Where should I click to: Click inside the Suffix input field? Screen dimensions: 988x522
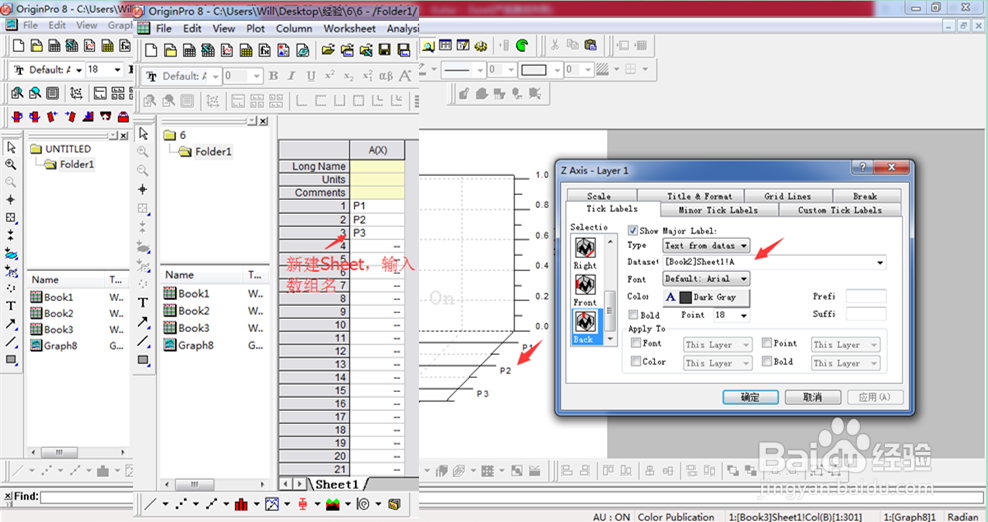pyautogui.click(x=866, y=314)
